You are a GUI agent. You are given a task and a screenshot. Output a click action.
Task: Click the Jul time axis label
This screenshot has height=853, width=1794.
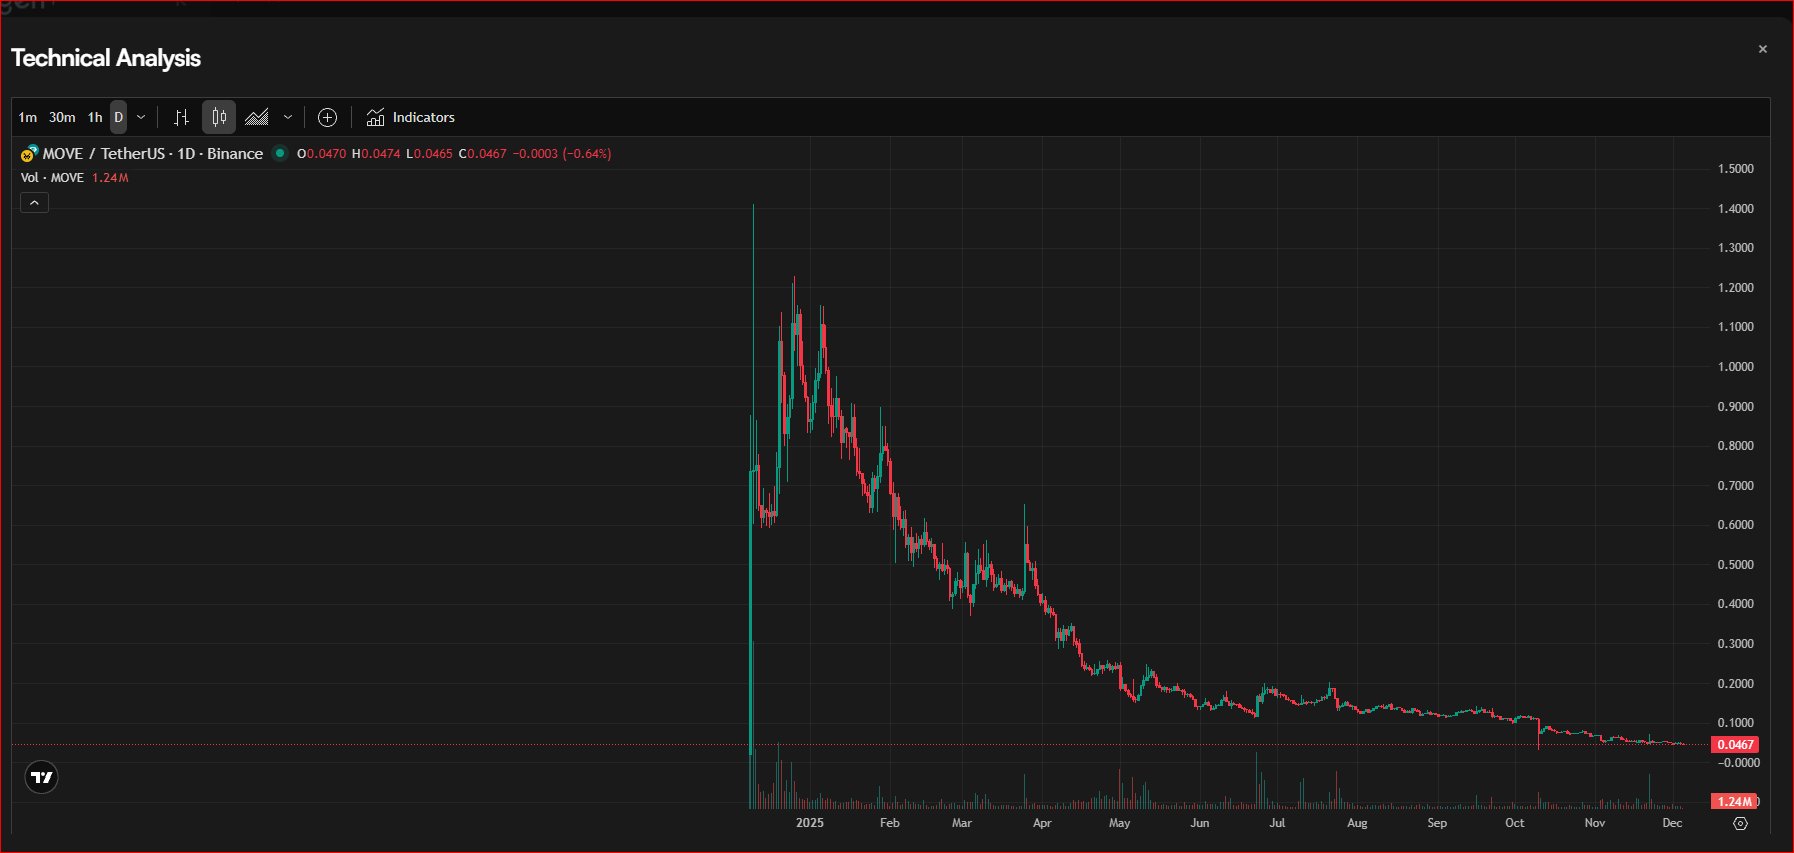(1277, 823)
